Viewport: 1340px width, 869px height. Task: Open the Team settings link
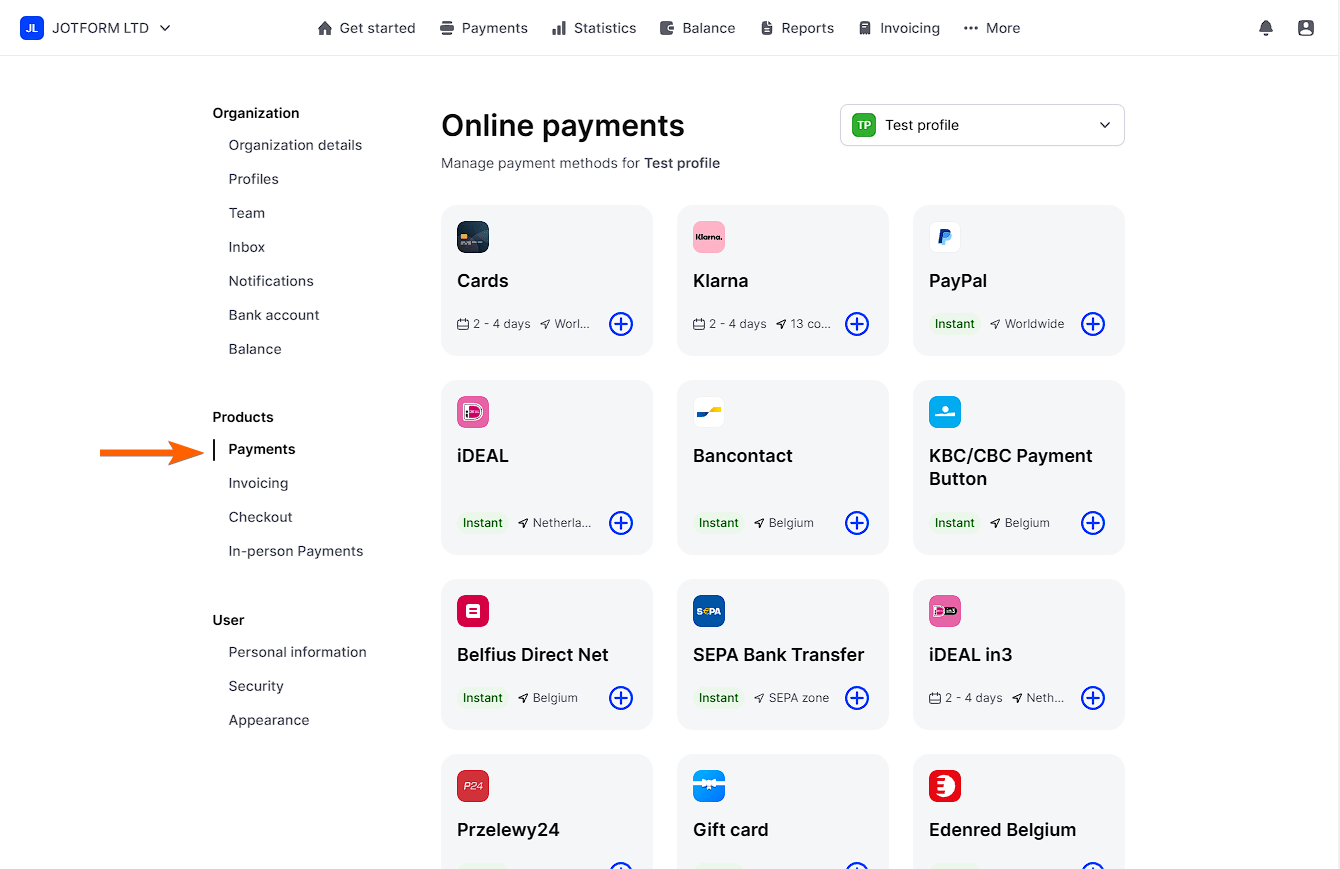(246, 213)
